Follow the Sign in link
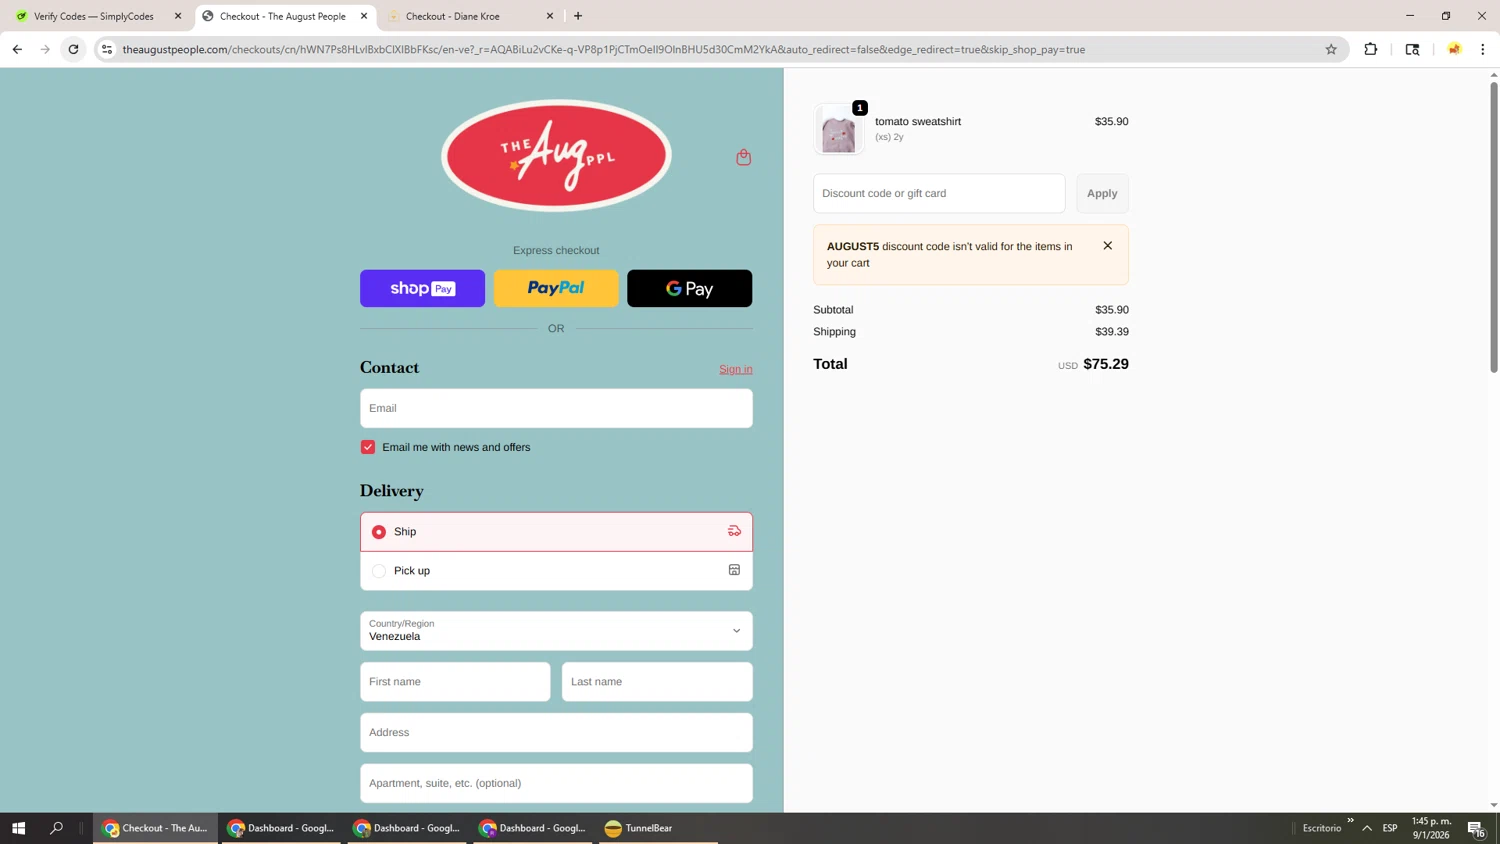 (736, 369)
